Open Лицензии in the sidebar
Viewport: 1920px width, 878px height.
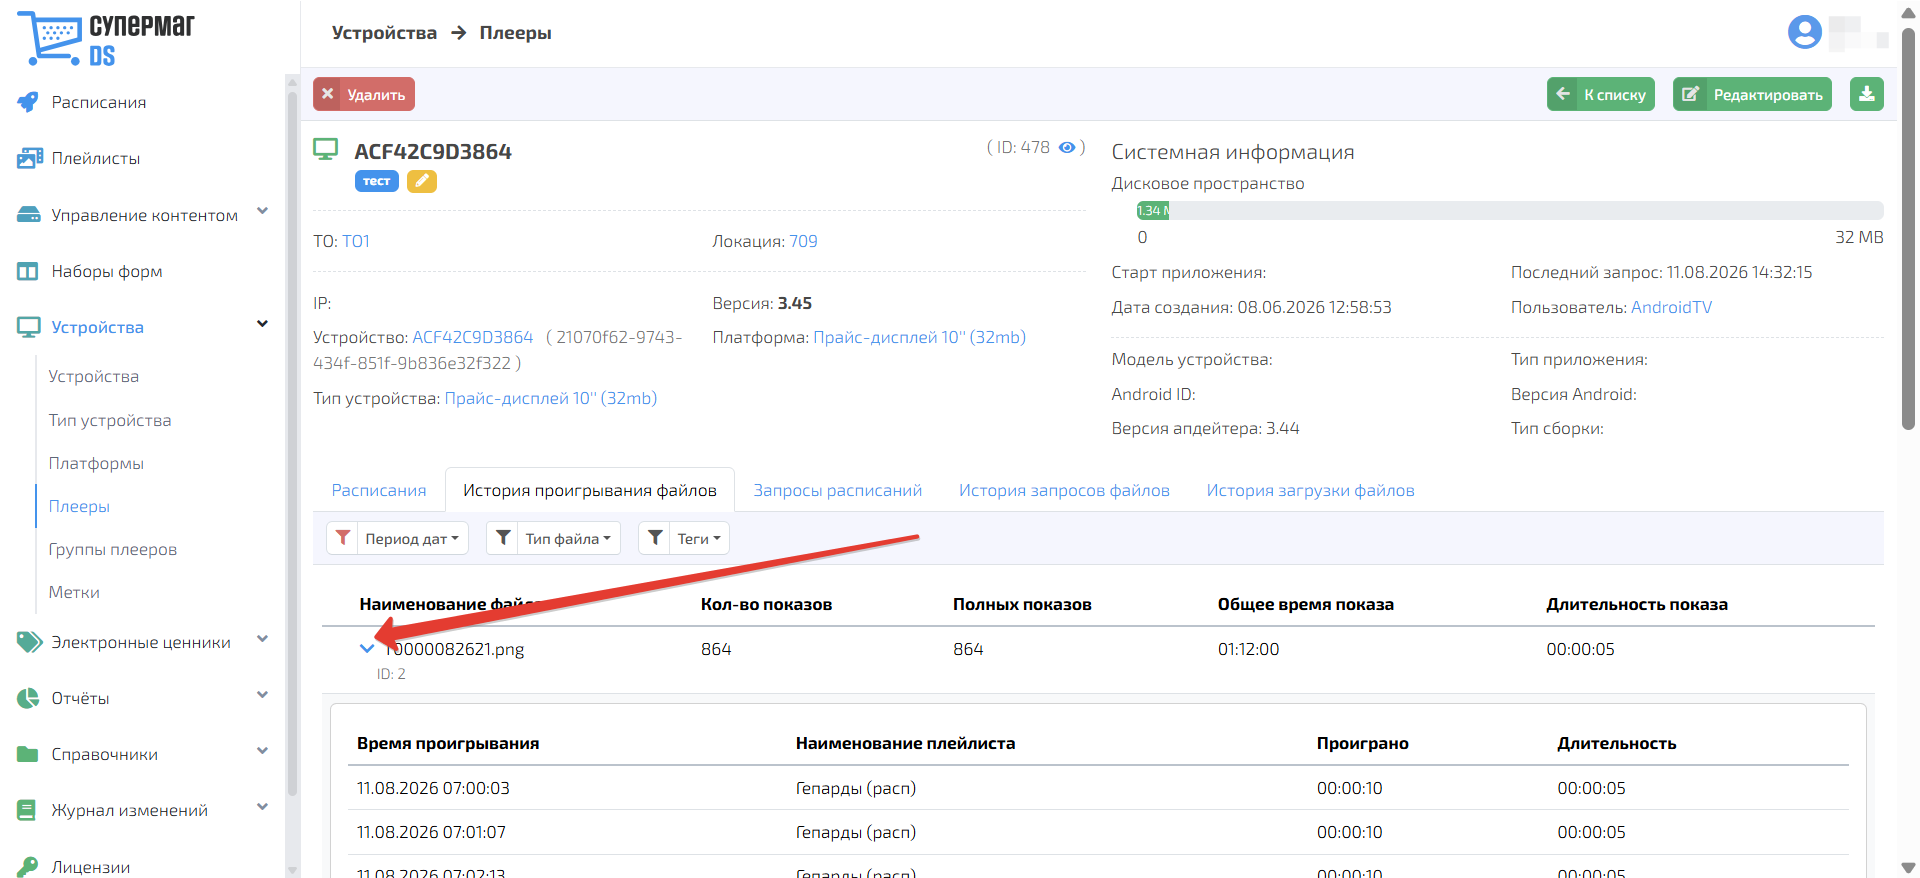pos(91,867)
